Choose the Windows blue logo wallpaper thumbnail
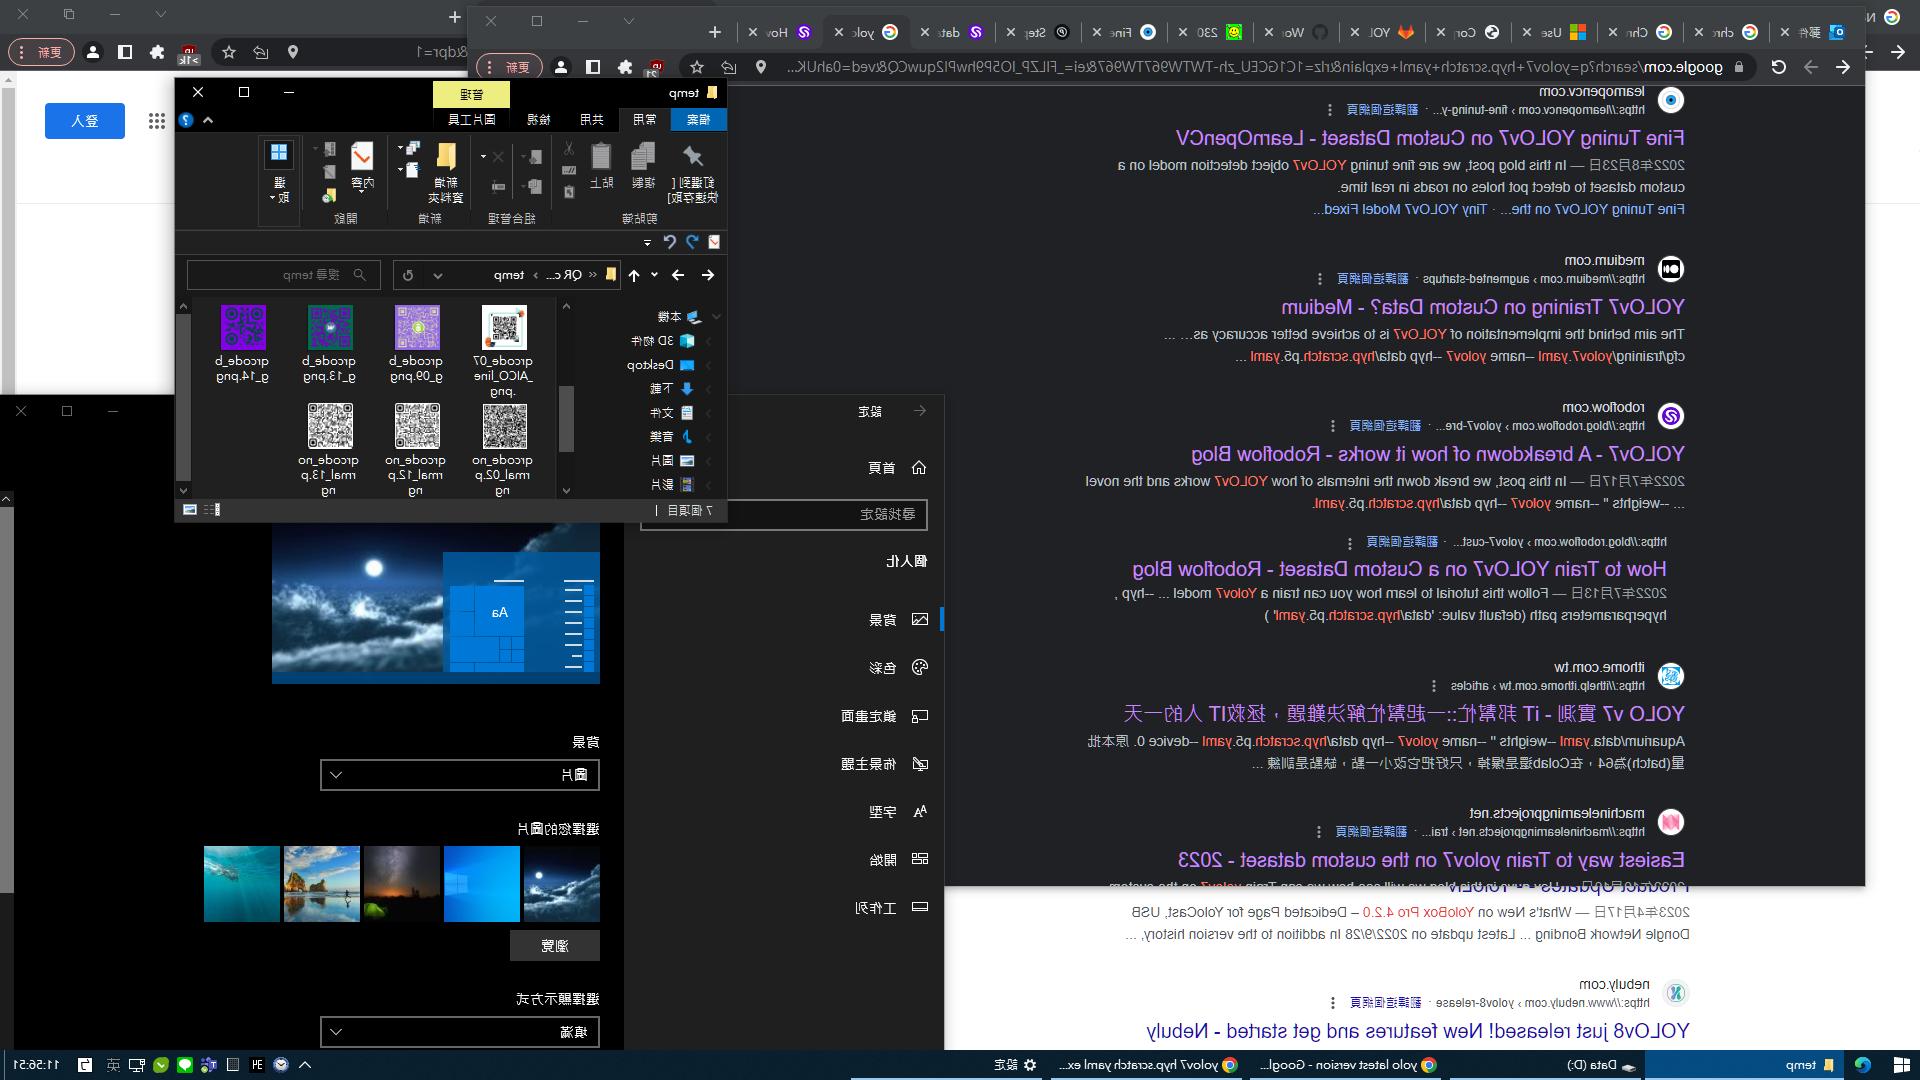 click(x=482, y=884)
